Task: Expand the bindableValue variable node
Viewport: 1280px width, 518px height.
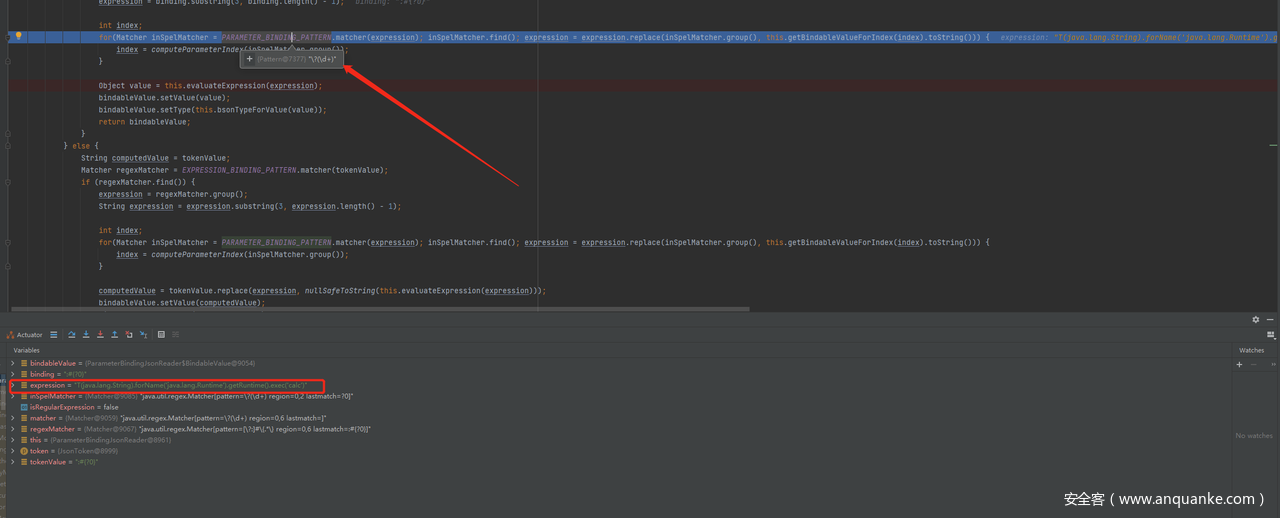Action: click(13, 363)
